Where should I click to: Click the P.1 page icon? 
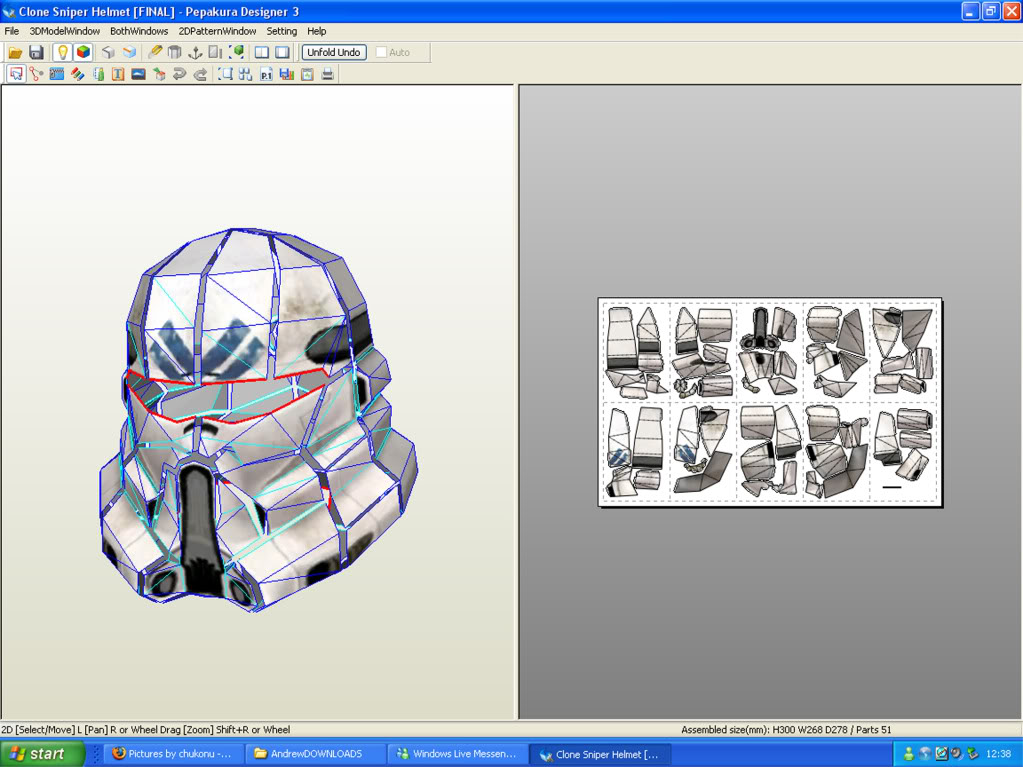(266, 74)
